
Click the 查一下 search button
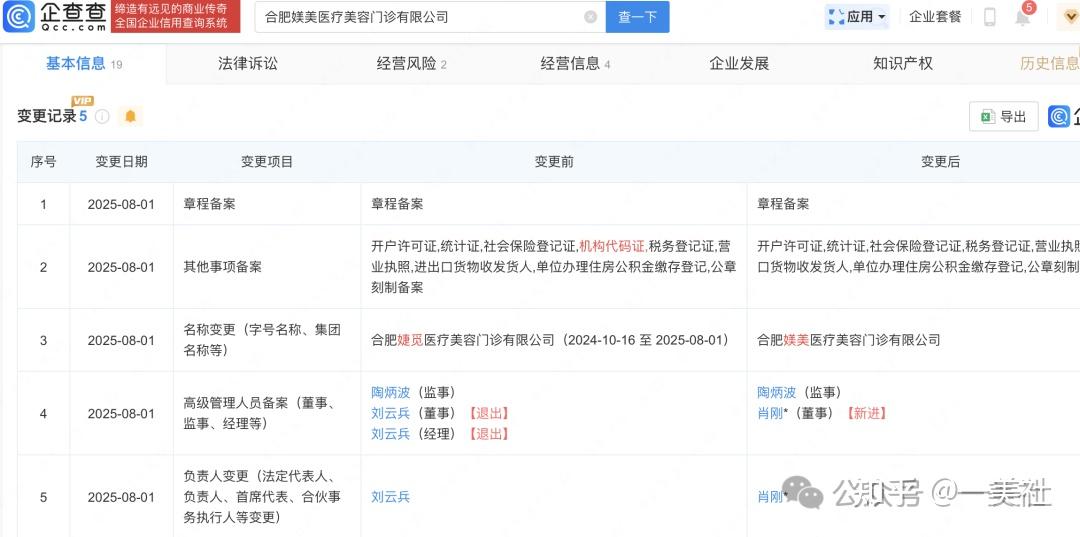637,17
